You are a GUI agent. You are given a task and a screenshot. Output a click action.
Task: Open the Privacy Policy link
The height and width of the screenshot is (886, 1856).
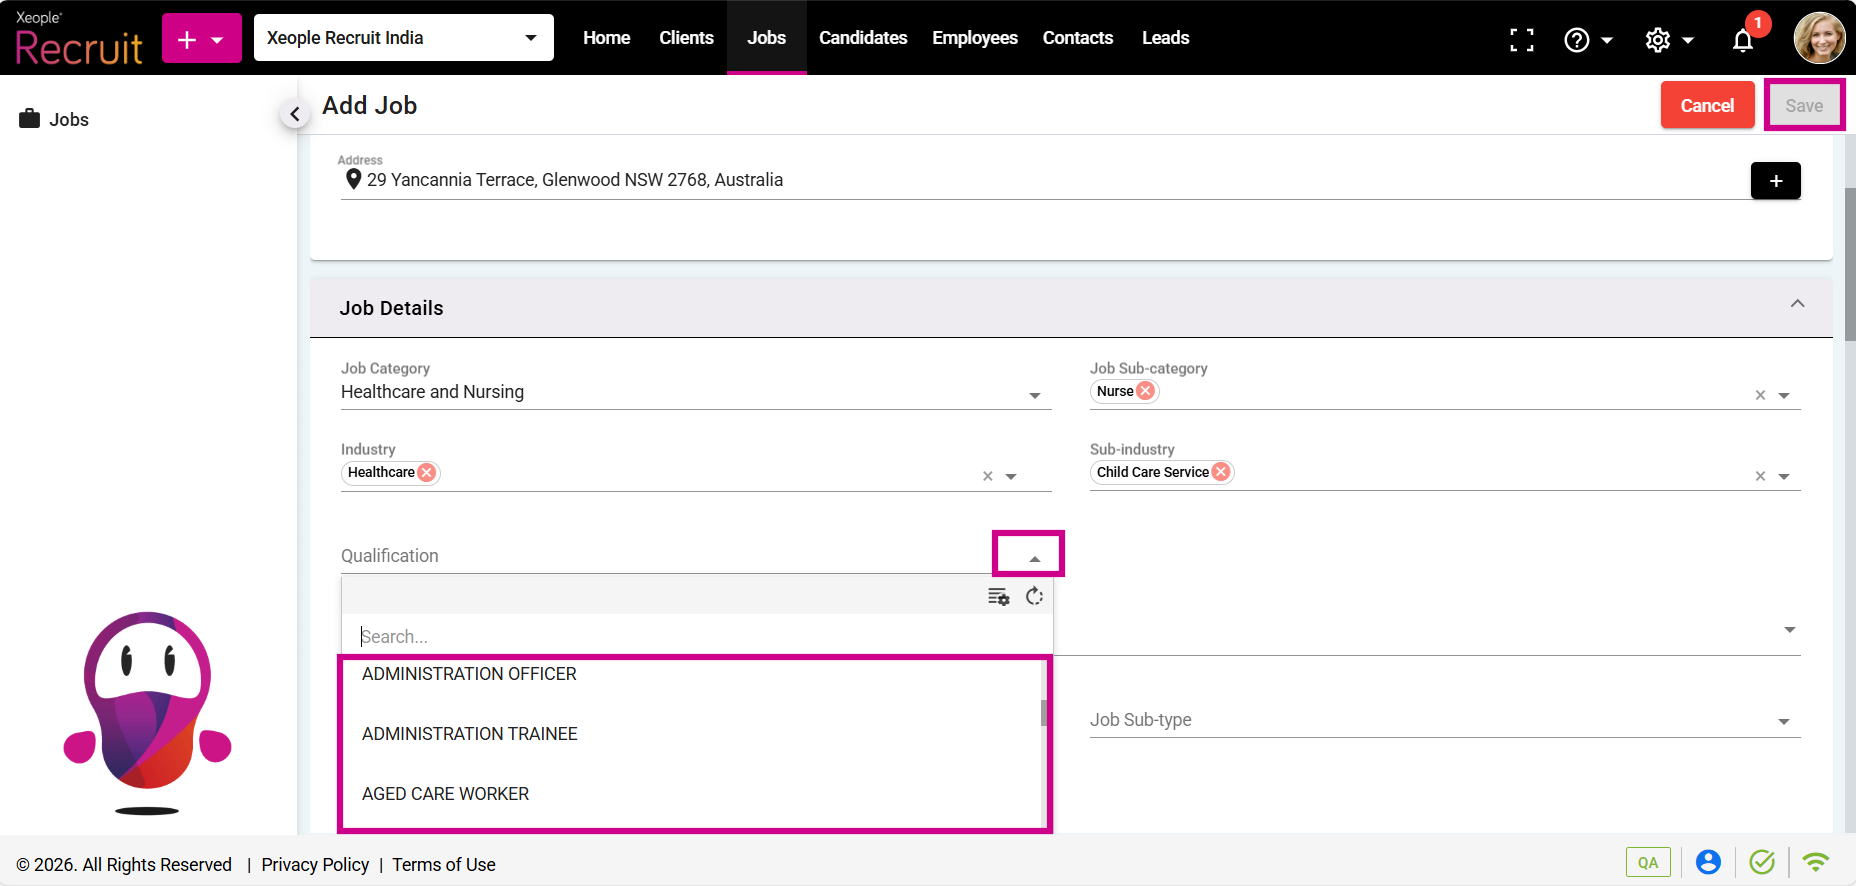[315, 865]
